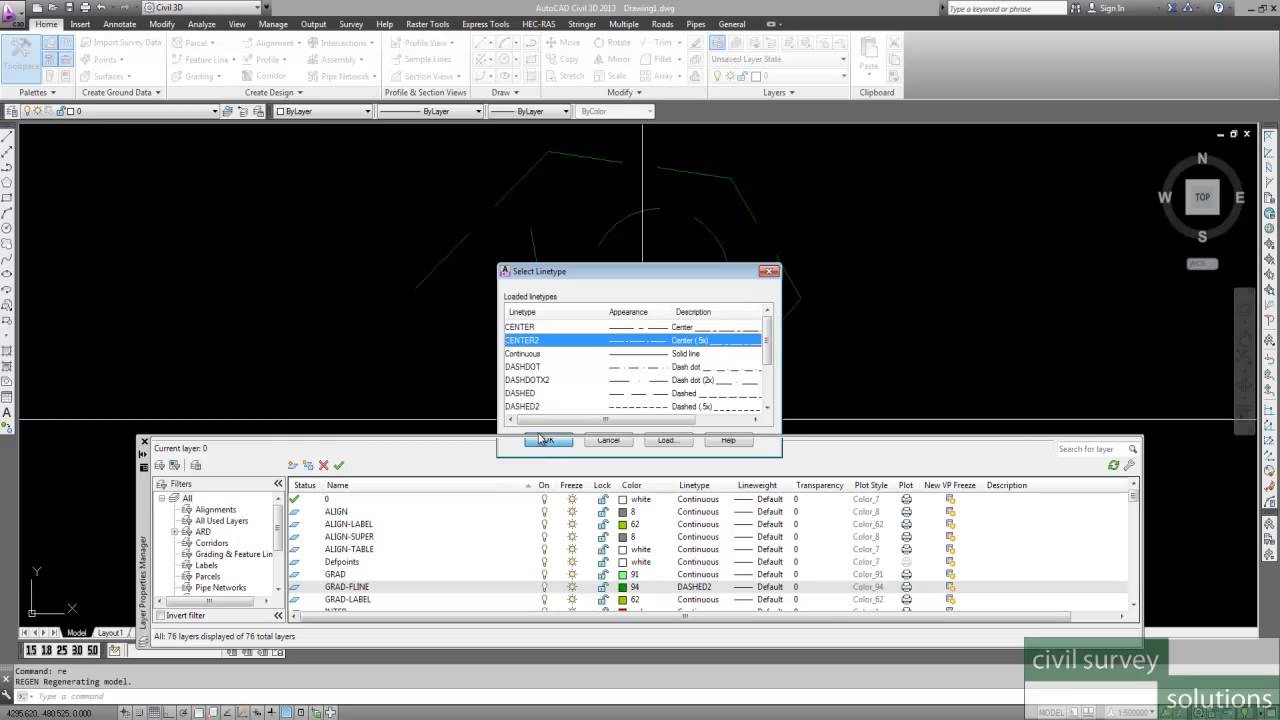Image resolution: width=1280 pixels, height=720 pixels.
Task: Toggle Freeze sun icon for Defpoints layer
Action: [572, 562]
